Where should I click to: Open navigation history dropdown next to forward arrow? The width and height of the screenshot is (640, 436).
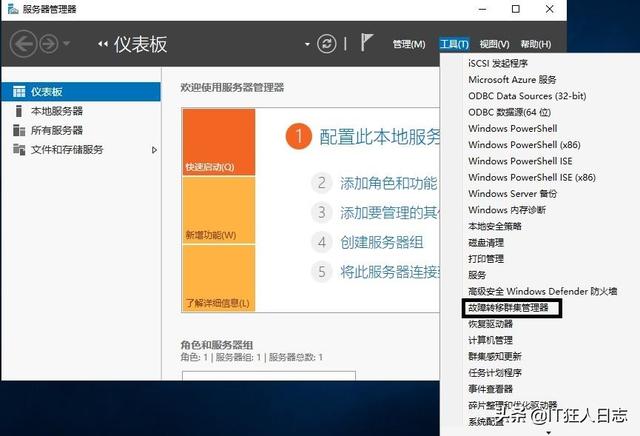point(67,43)
